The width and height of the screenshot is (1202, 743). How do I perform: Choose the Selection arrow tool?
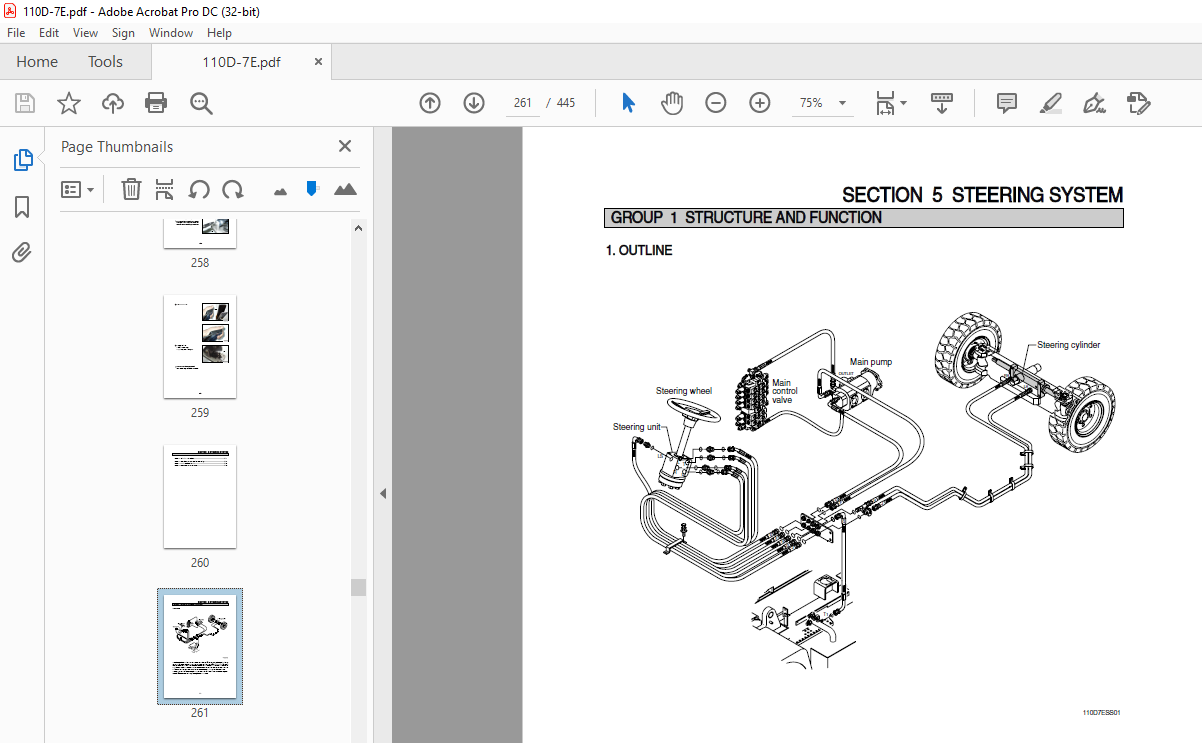click(x=628, y=103)
